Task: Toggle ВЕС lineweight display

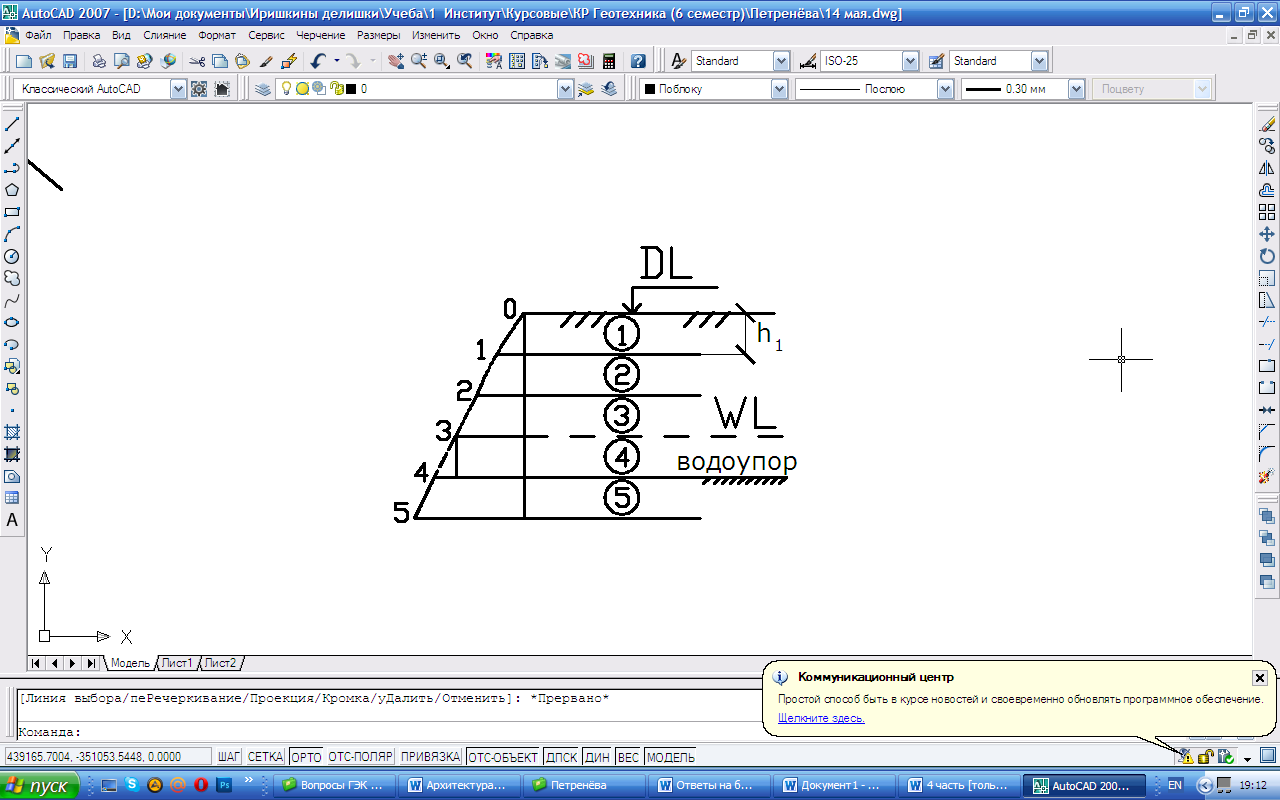Action: [628, 757]
